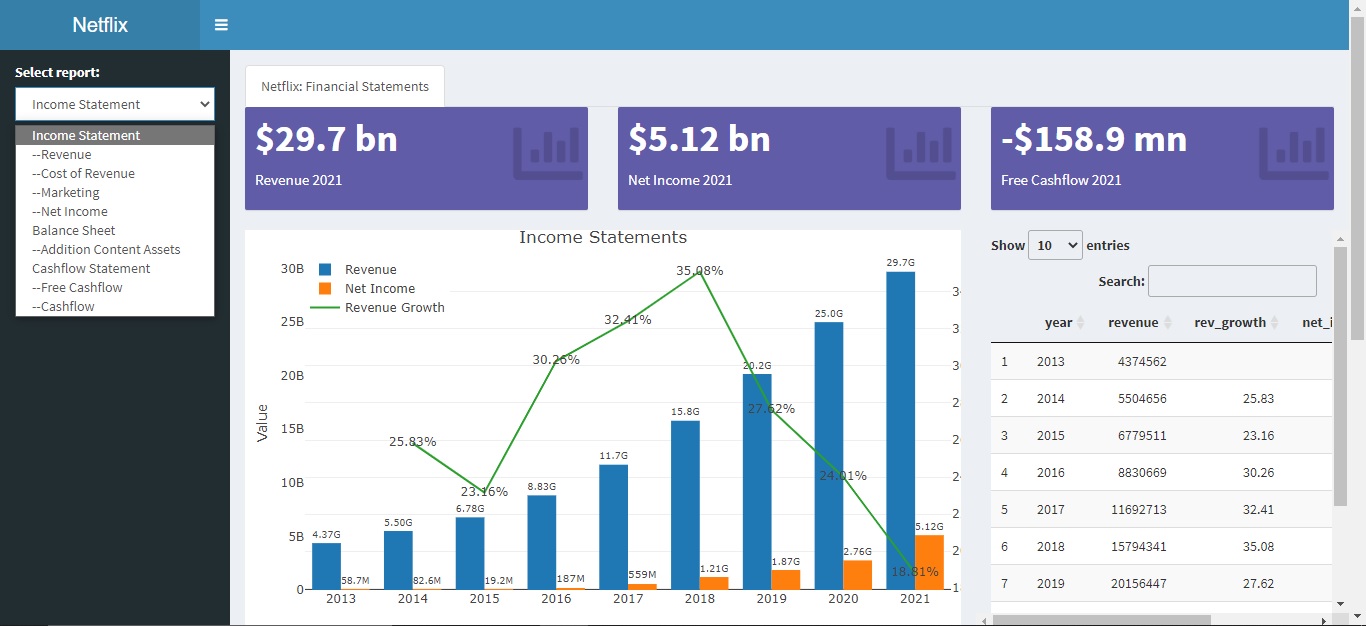The image size is (1366, 626).
Task: Select the --Free Cashflow report option
Action: pyautogui.click(x=77, y=287)
